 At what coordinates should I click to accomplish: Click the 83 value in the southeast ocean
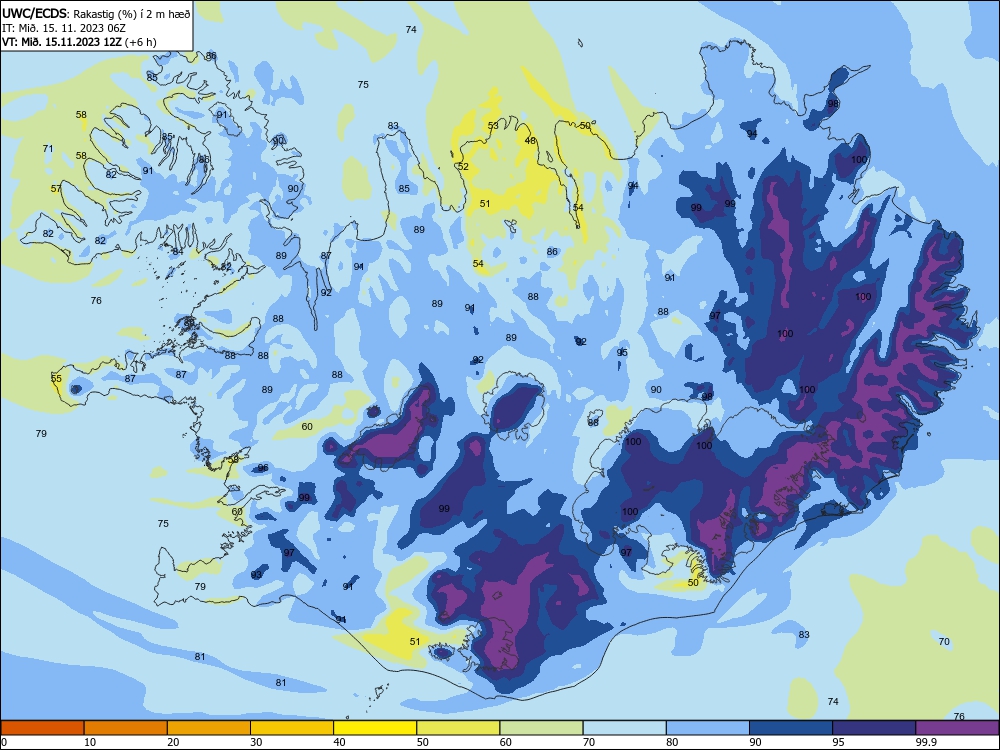click(804, 635)
